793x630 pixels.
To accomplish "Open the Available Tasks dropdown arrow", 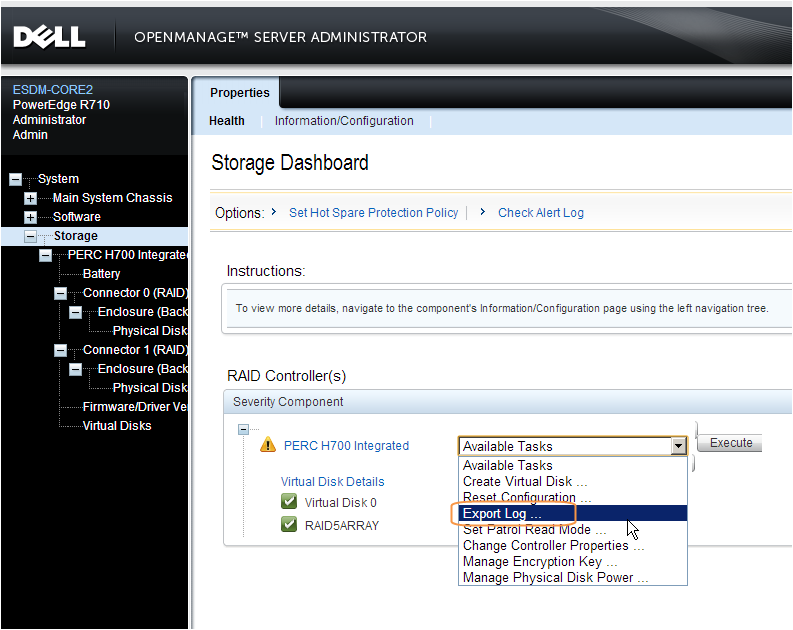I will click(x=678, y=446).
